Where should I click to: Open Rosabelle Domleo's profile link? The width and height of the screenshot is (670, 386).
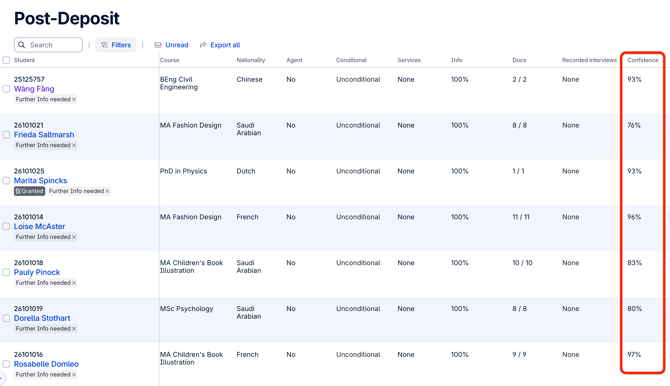pyautogui.click(x=46, y=364)
